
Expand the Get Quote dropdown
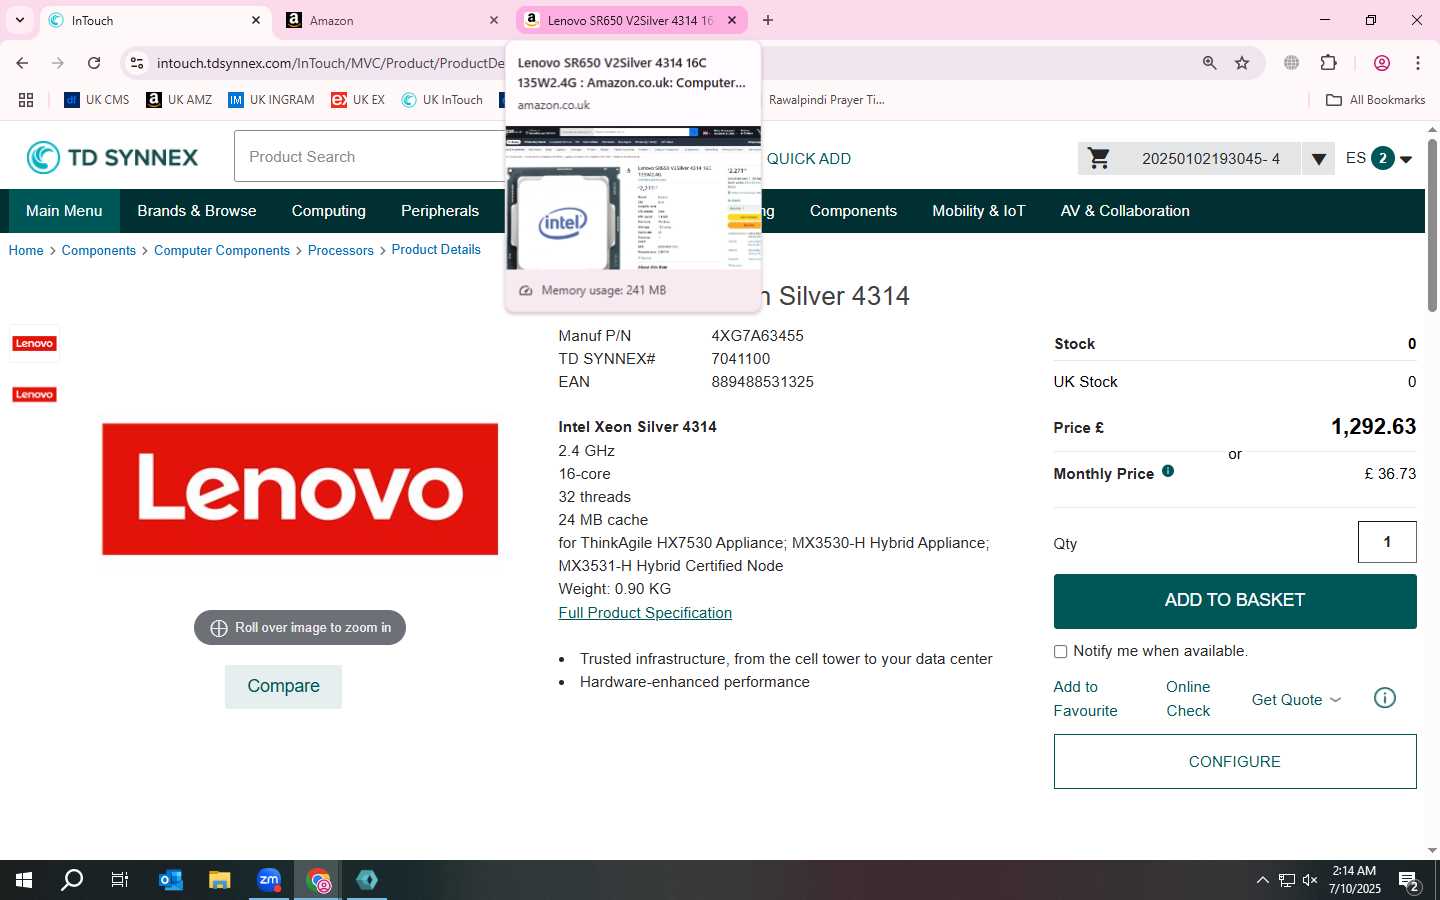click(1296, 700)
